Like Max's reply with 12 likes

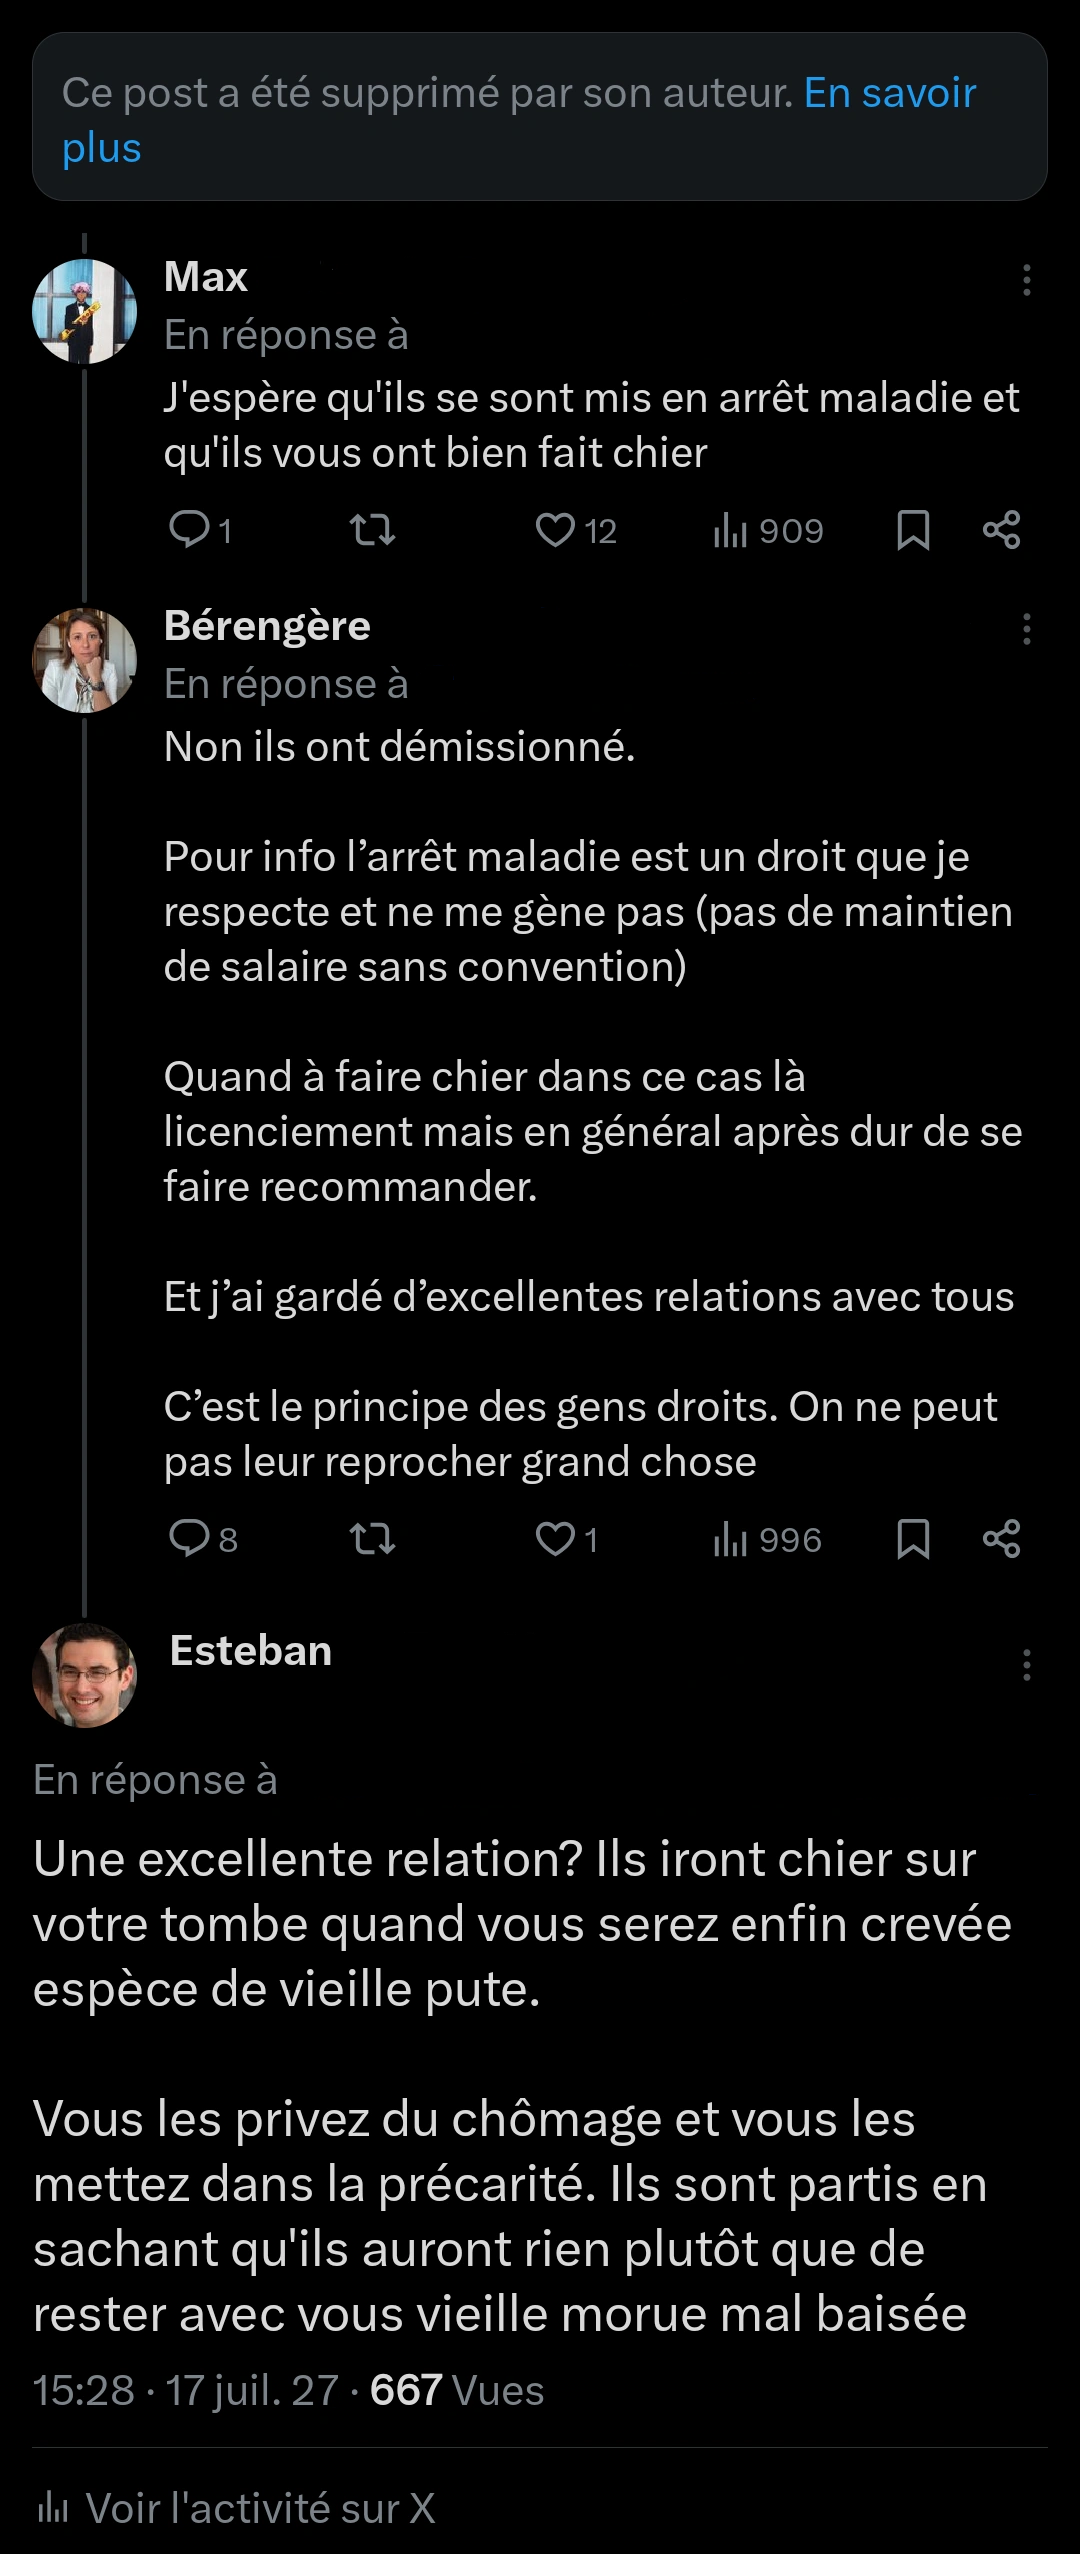[576, 530]
